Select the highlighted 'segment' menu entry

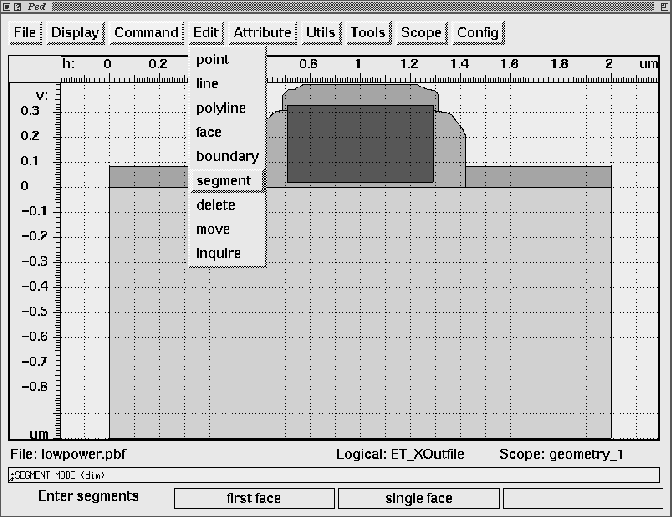227,180
